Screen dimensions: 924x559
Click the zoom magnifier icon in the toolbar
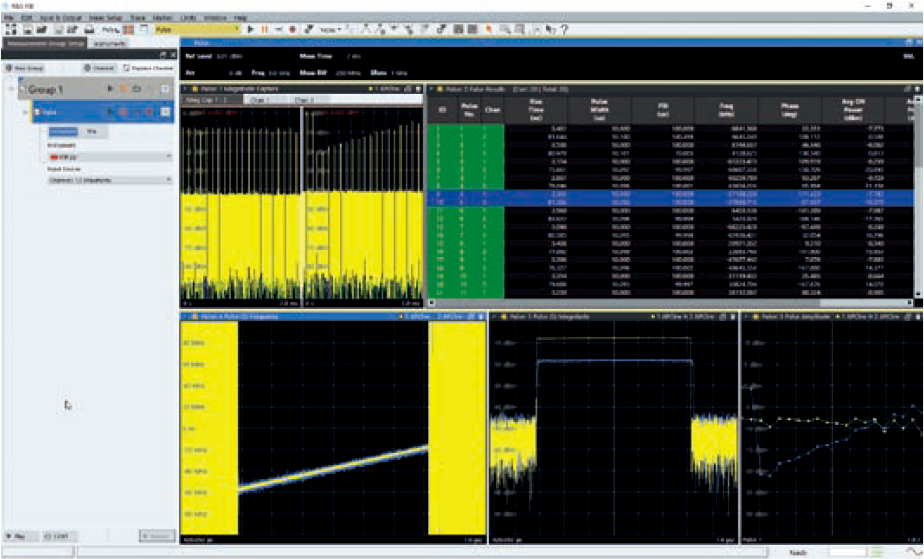(x=505, y=31)
